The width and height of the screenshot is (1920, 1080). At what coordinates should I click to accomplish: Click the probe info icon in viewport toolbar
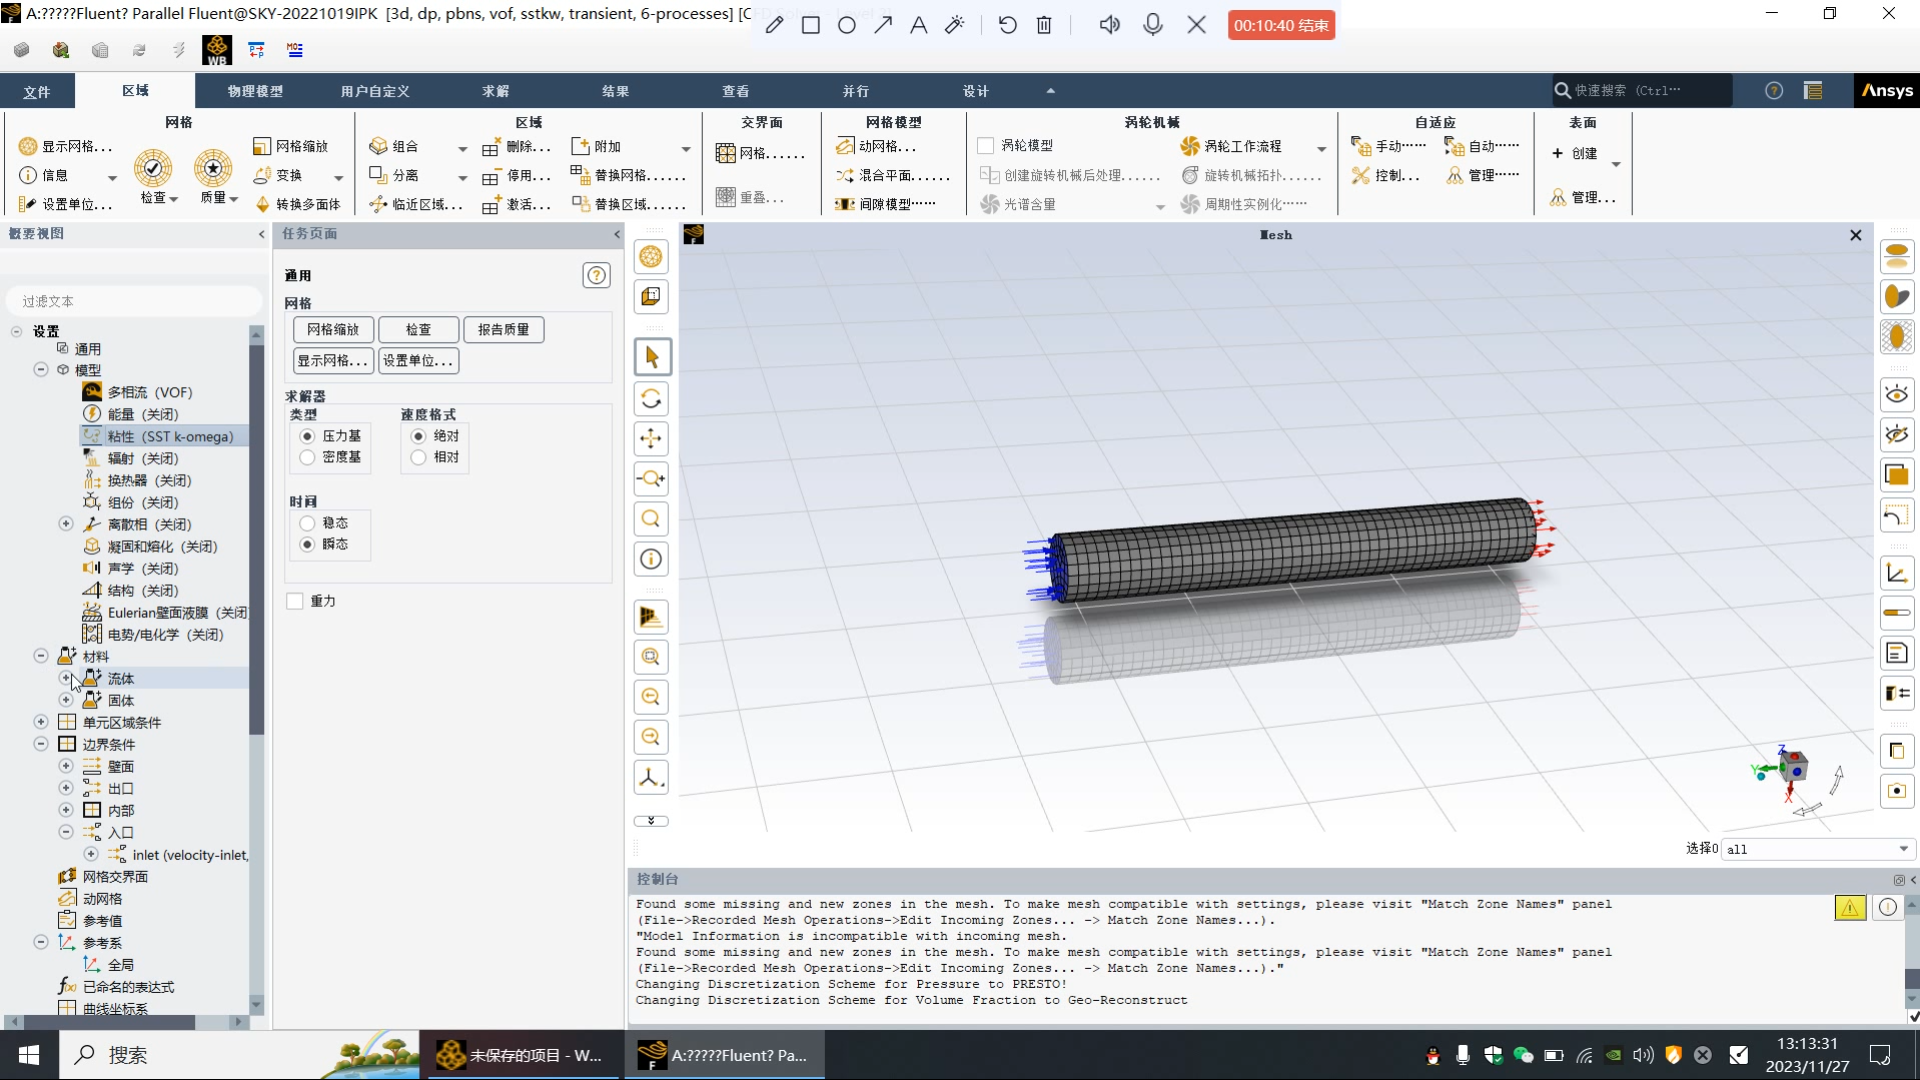click(x=652, y=559)
